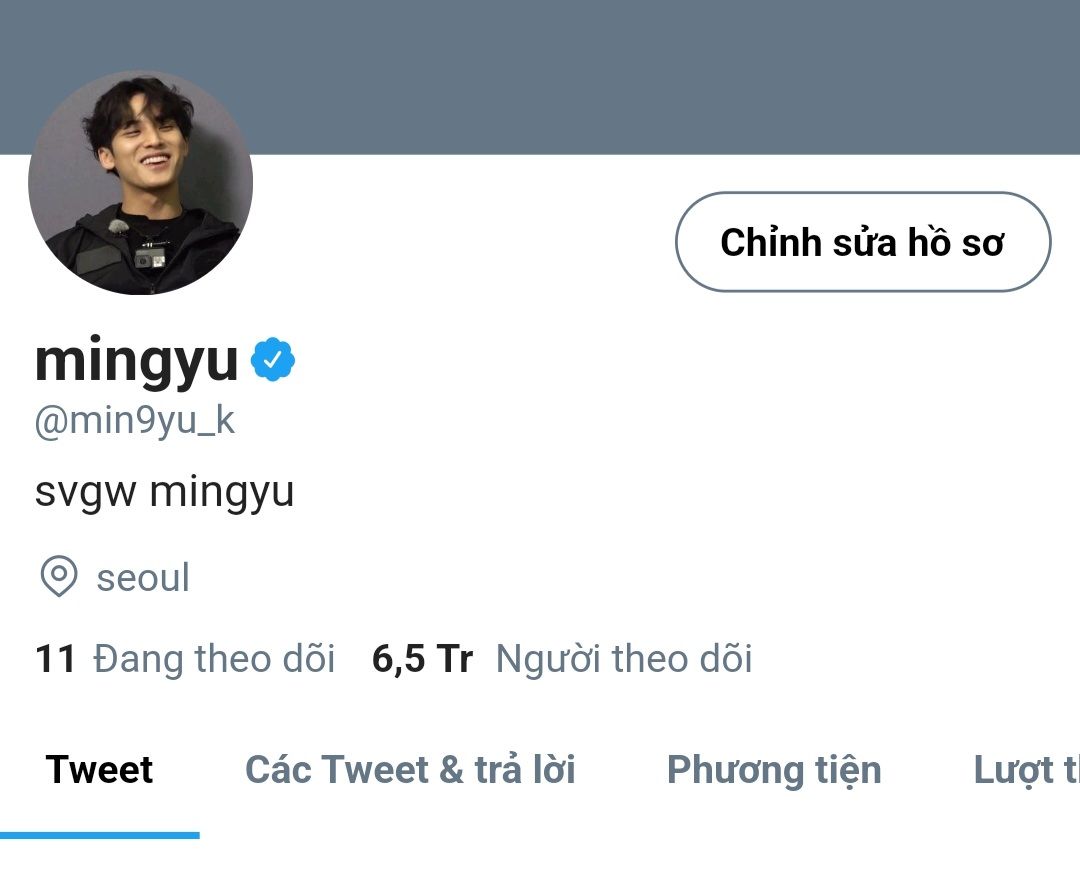Click the bio text "svgw mingyu"

click(x=164, y=492)
